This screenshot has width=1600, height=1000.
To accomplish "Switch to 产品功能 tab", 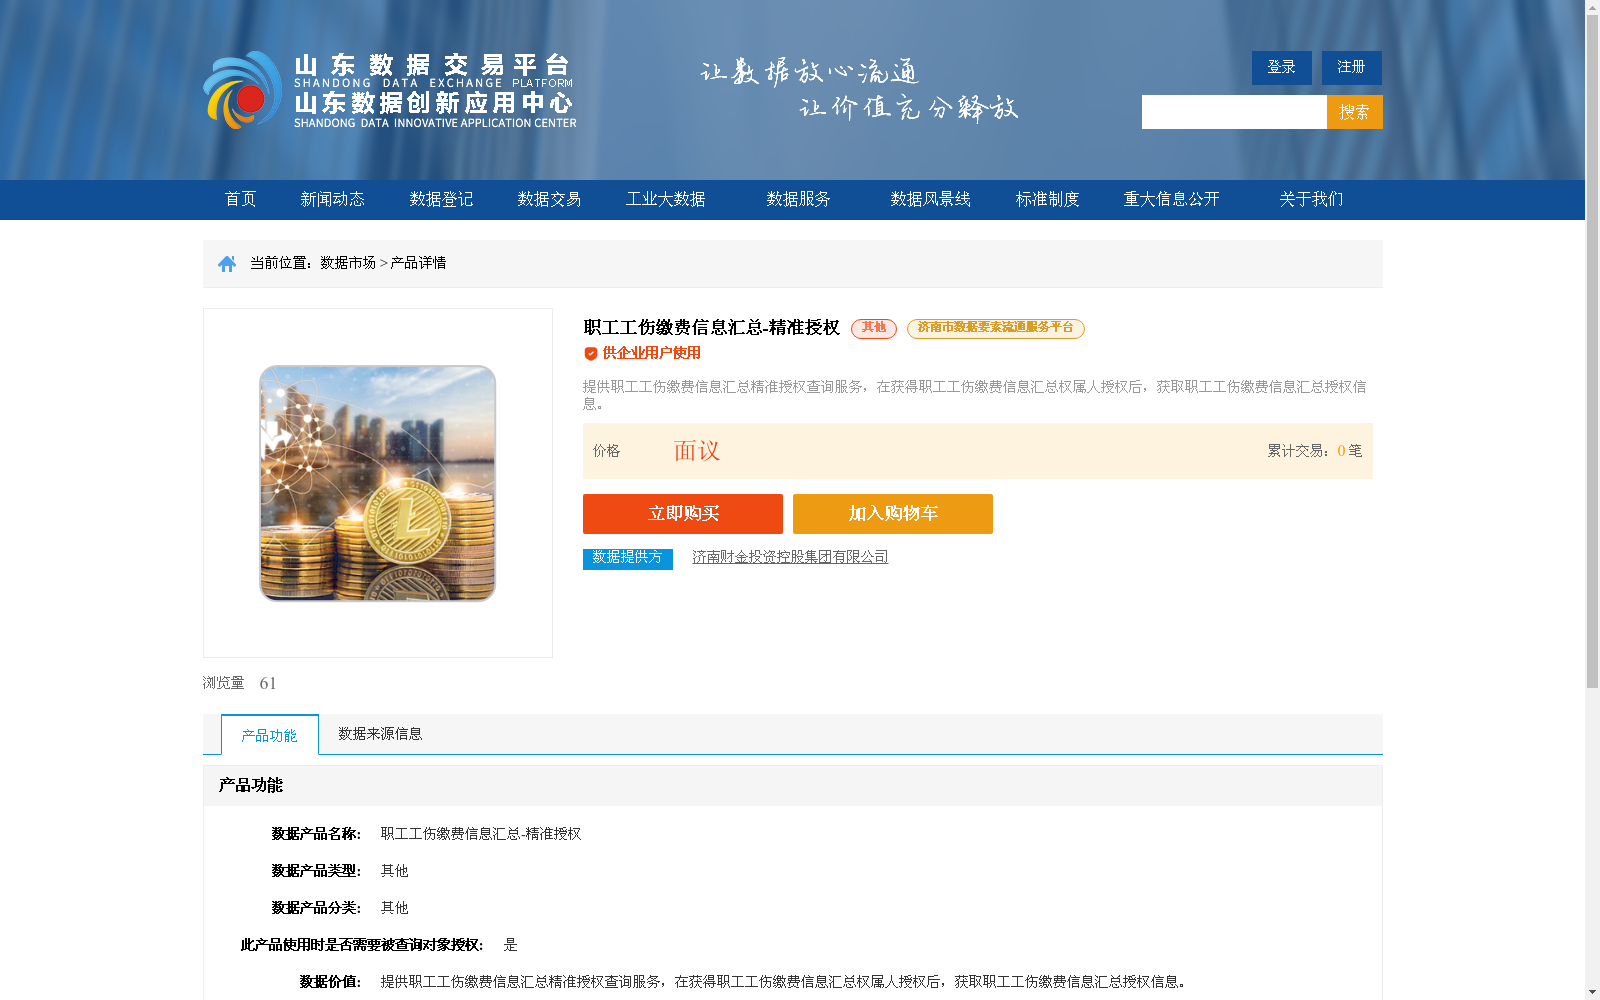I will click(270, 735).
